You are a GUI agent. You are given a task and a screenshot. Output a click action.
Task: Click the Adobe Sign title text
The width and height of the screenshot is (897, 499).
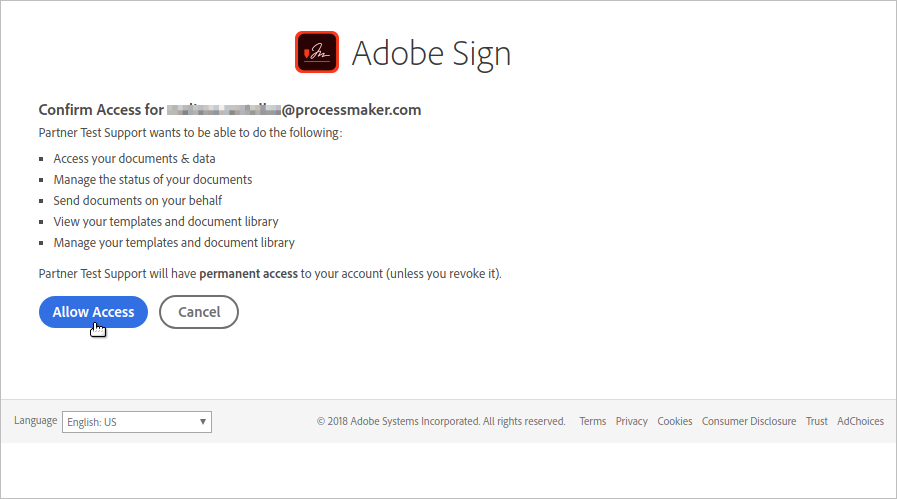(x=431, y=53)
